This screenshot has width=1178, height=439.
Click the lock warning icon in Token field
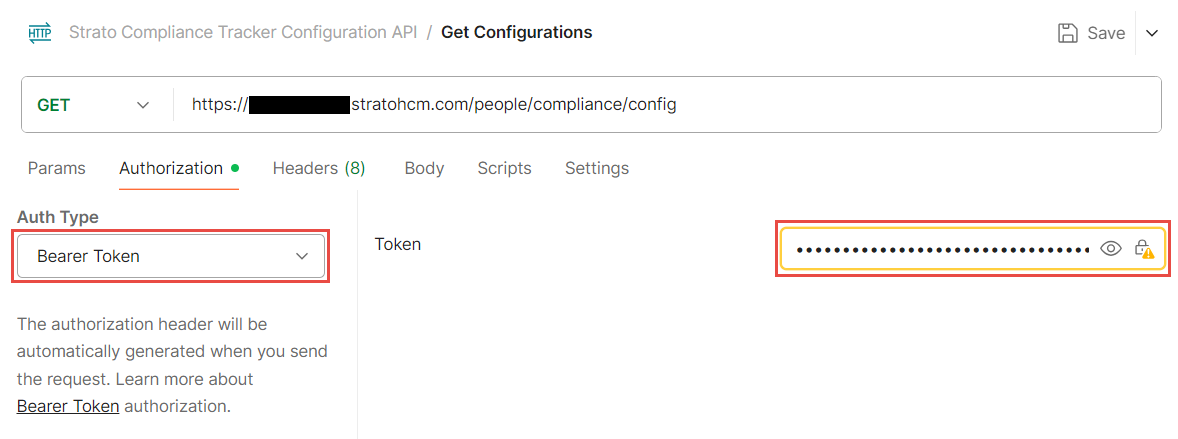1143,249
